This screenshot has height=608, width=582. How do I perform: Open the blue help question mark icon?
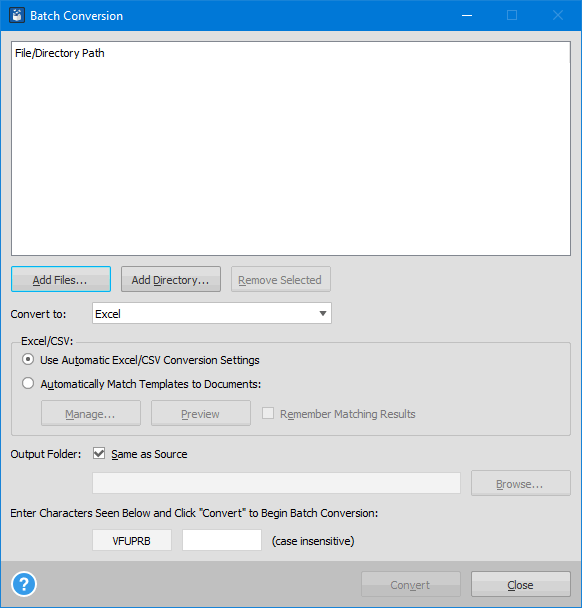click(x=24, y=584)
